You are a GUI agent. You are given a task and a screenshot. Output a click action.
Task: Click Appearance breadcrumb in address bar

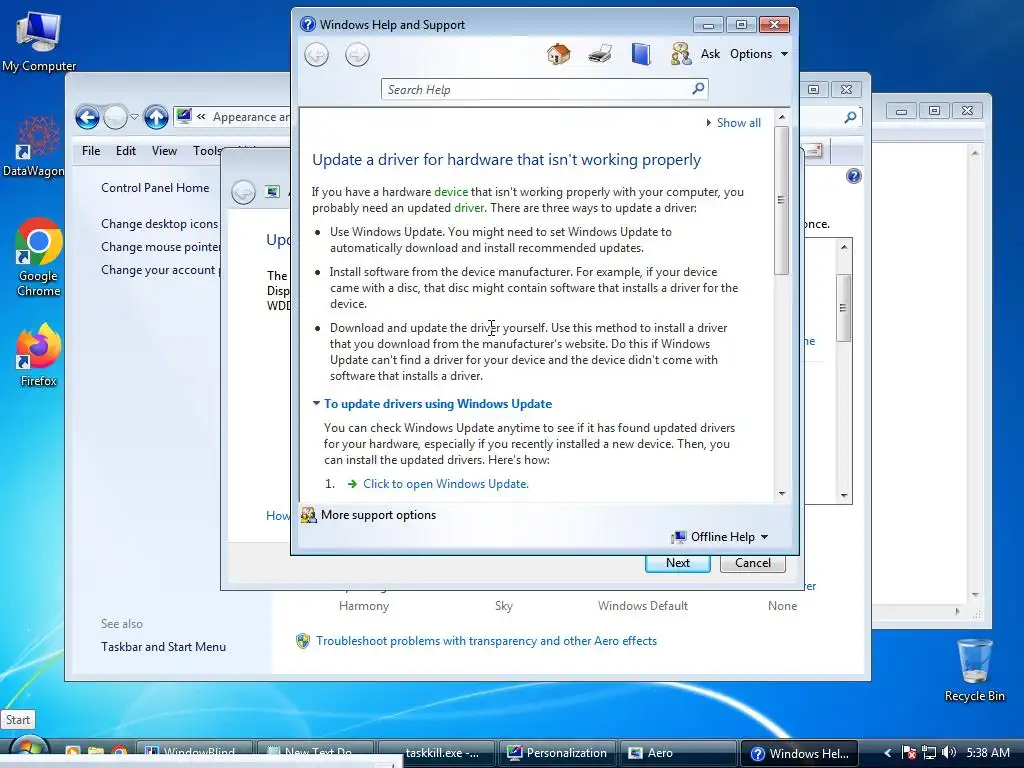point(251,117)
